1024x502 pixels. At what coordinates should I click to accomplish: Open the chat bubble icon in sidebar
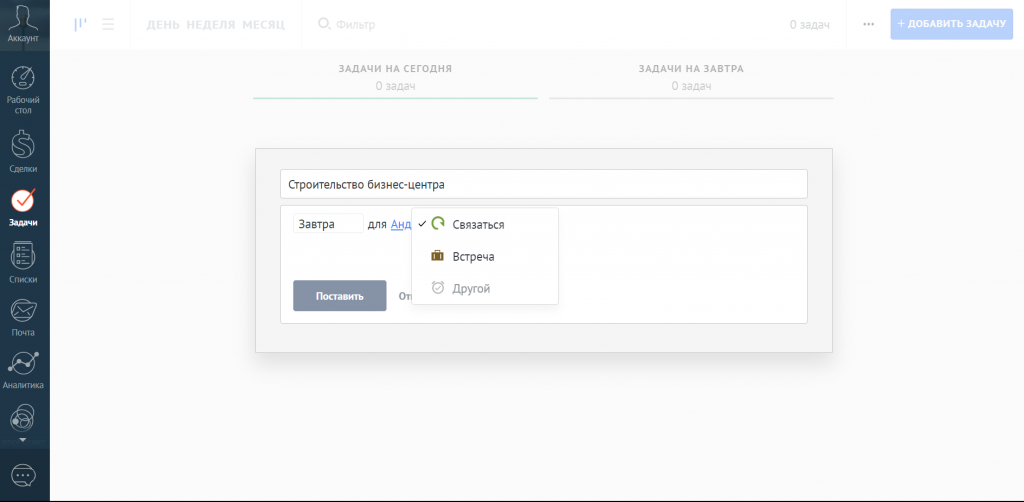click(x=24, y=475)
